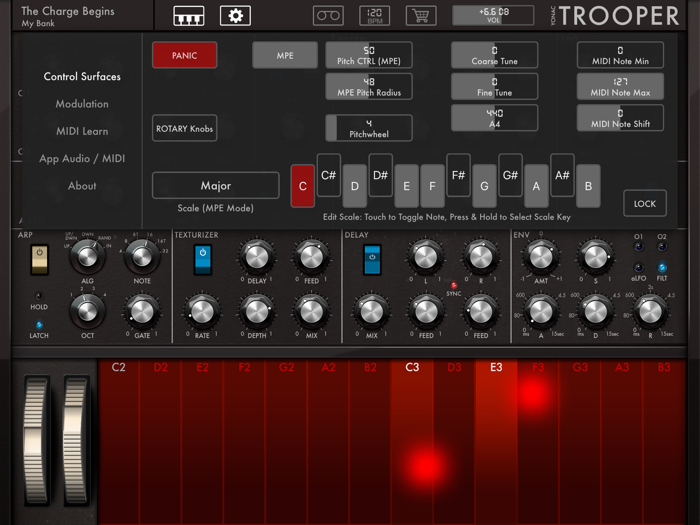Open the settings gear icon
The image size is (700, 525).
click(x=235, y=16)
